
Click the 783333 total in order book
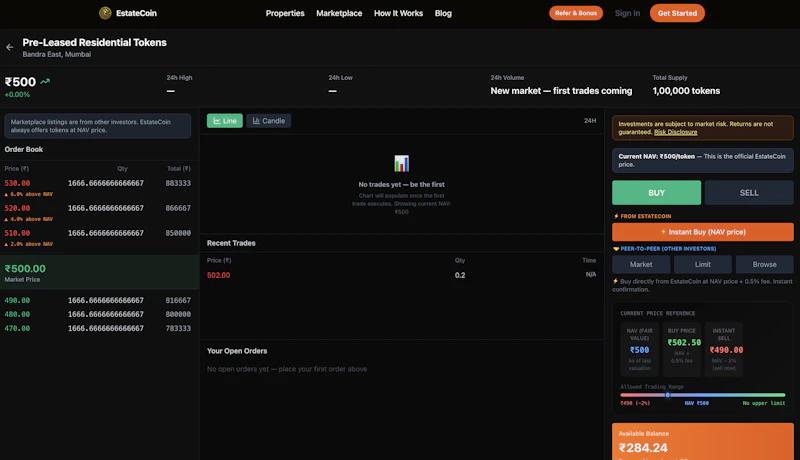(178, 328)
